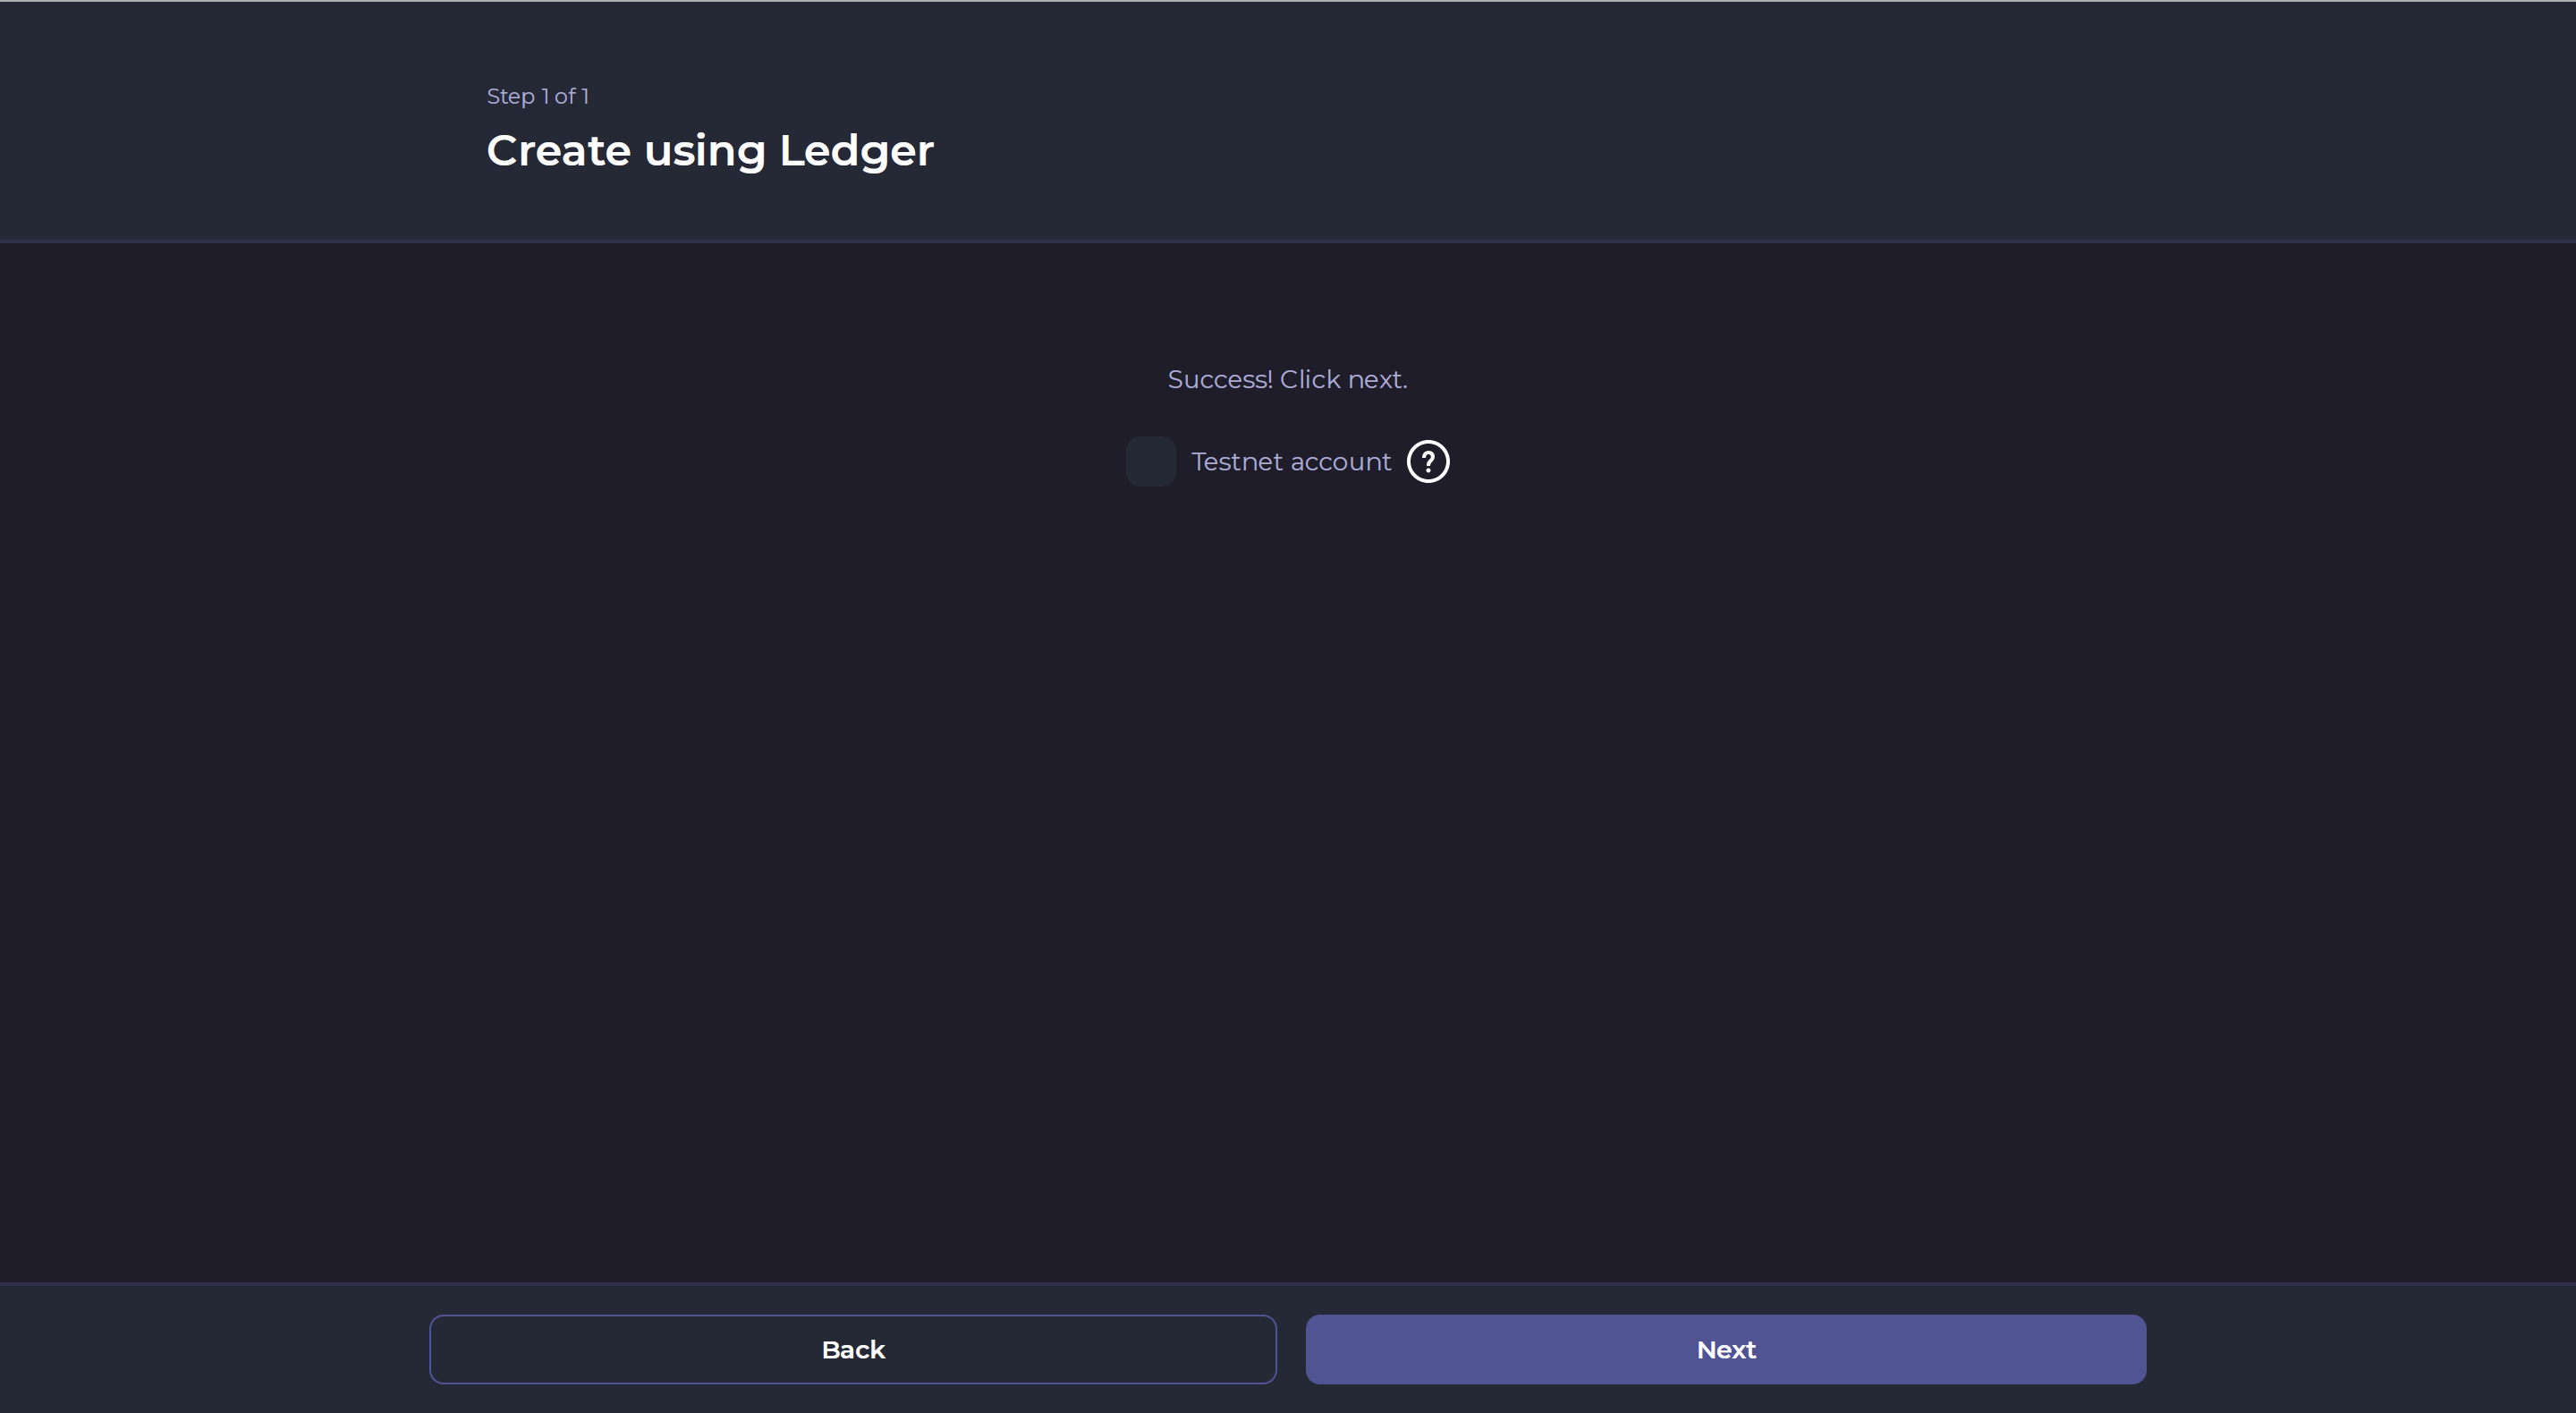Click the "Testnet account" label text

click(x=1290, y=462)
